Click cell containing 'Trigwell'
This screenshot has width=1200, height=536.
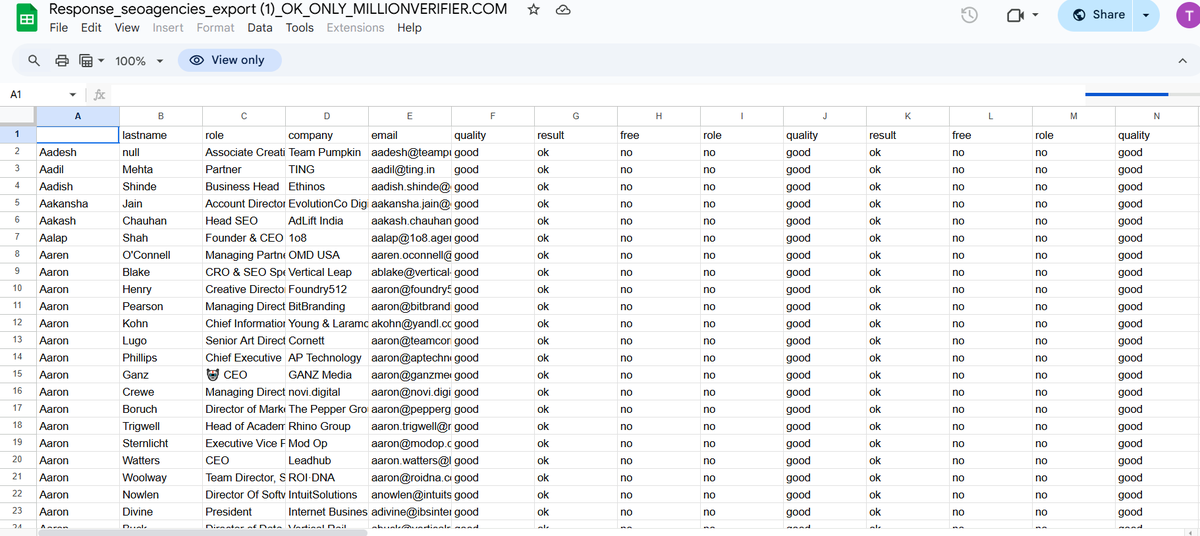pos(160,426)
